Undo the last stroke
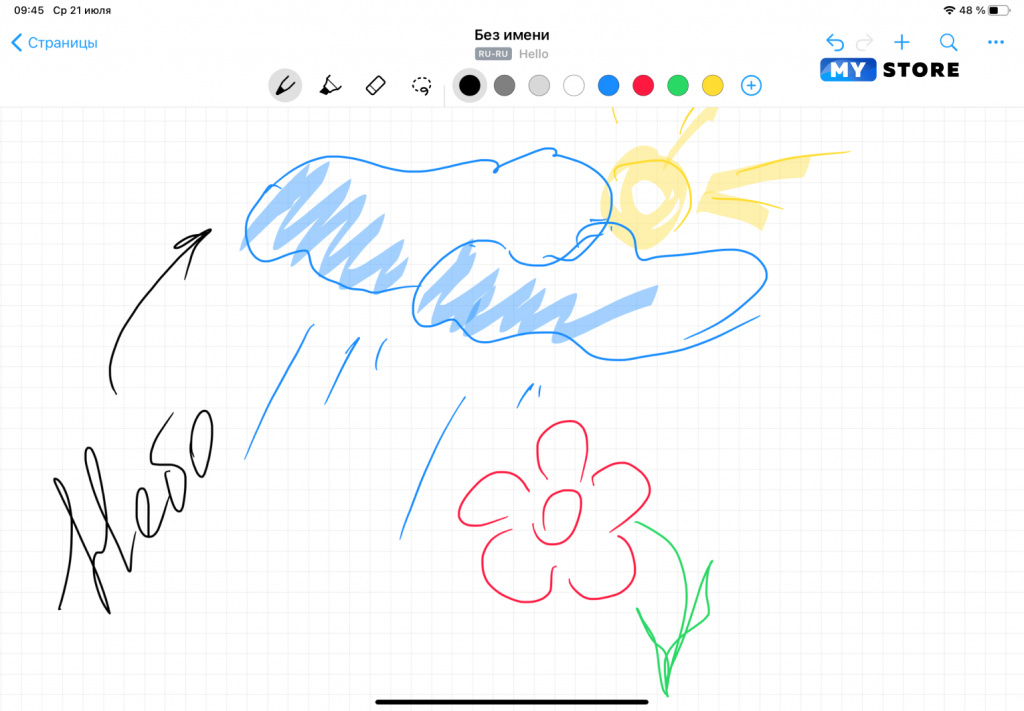This screenshot has width=1024, height=711. pyautogui.click(x=835, y=42)
